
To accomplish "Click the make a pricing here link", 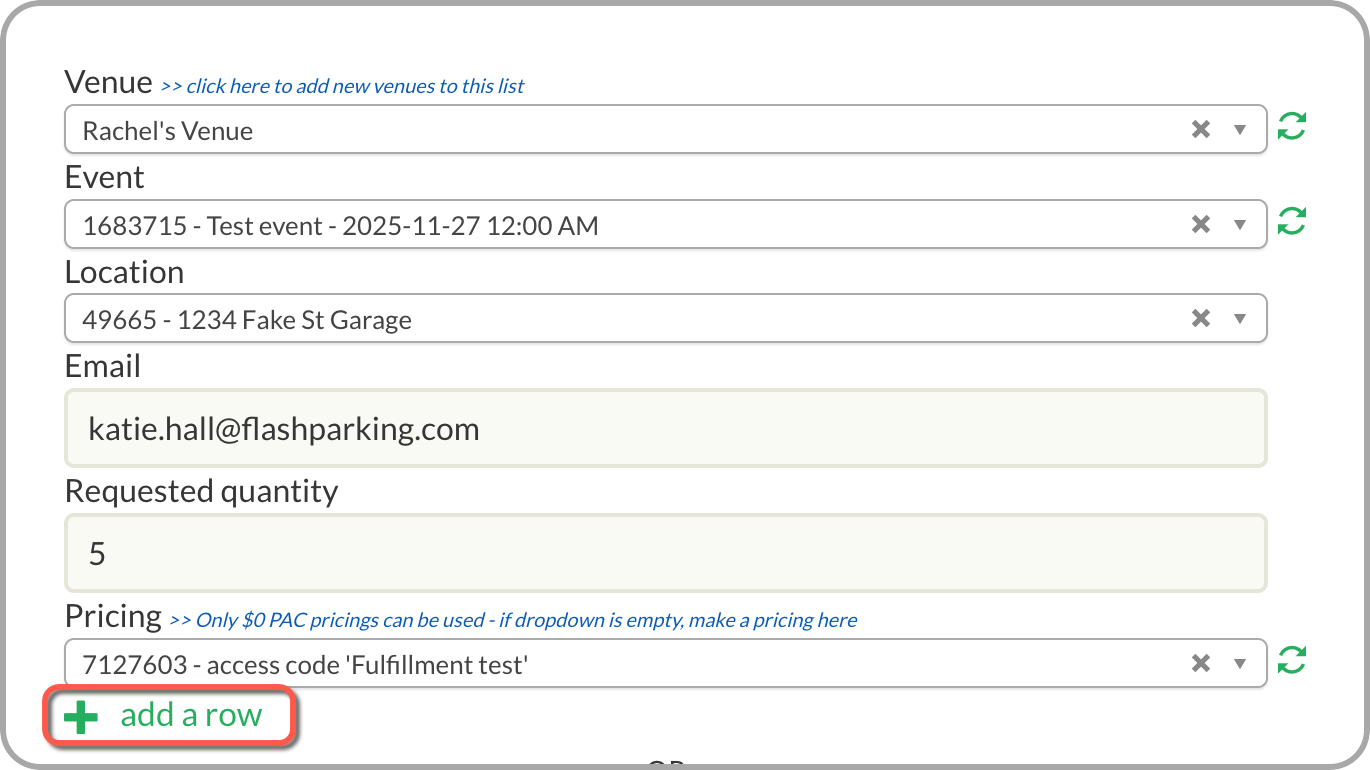I will [513, 620].
